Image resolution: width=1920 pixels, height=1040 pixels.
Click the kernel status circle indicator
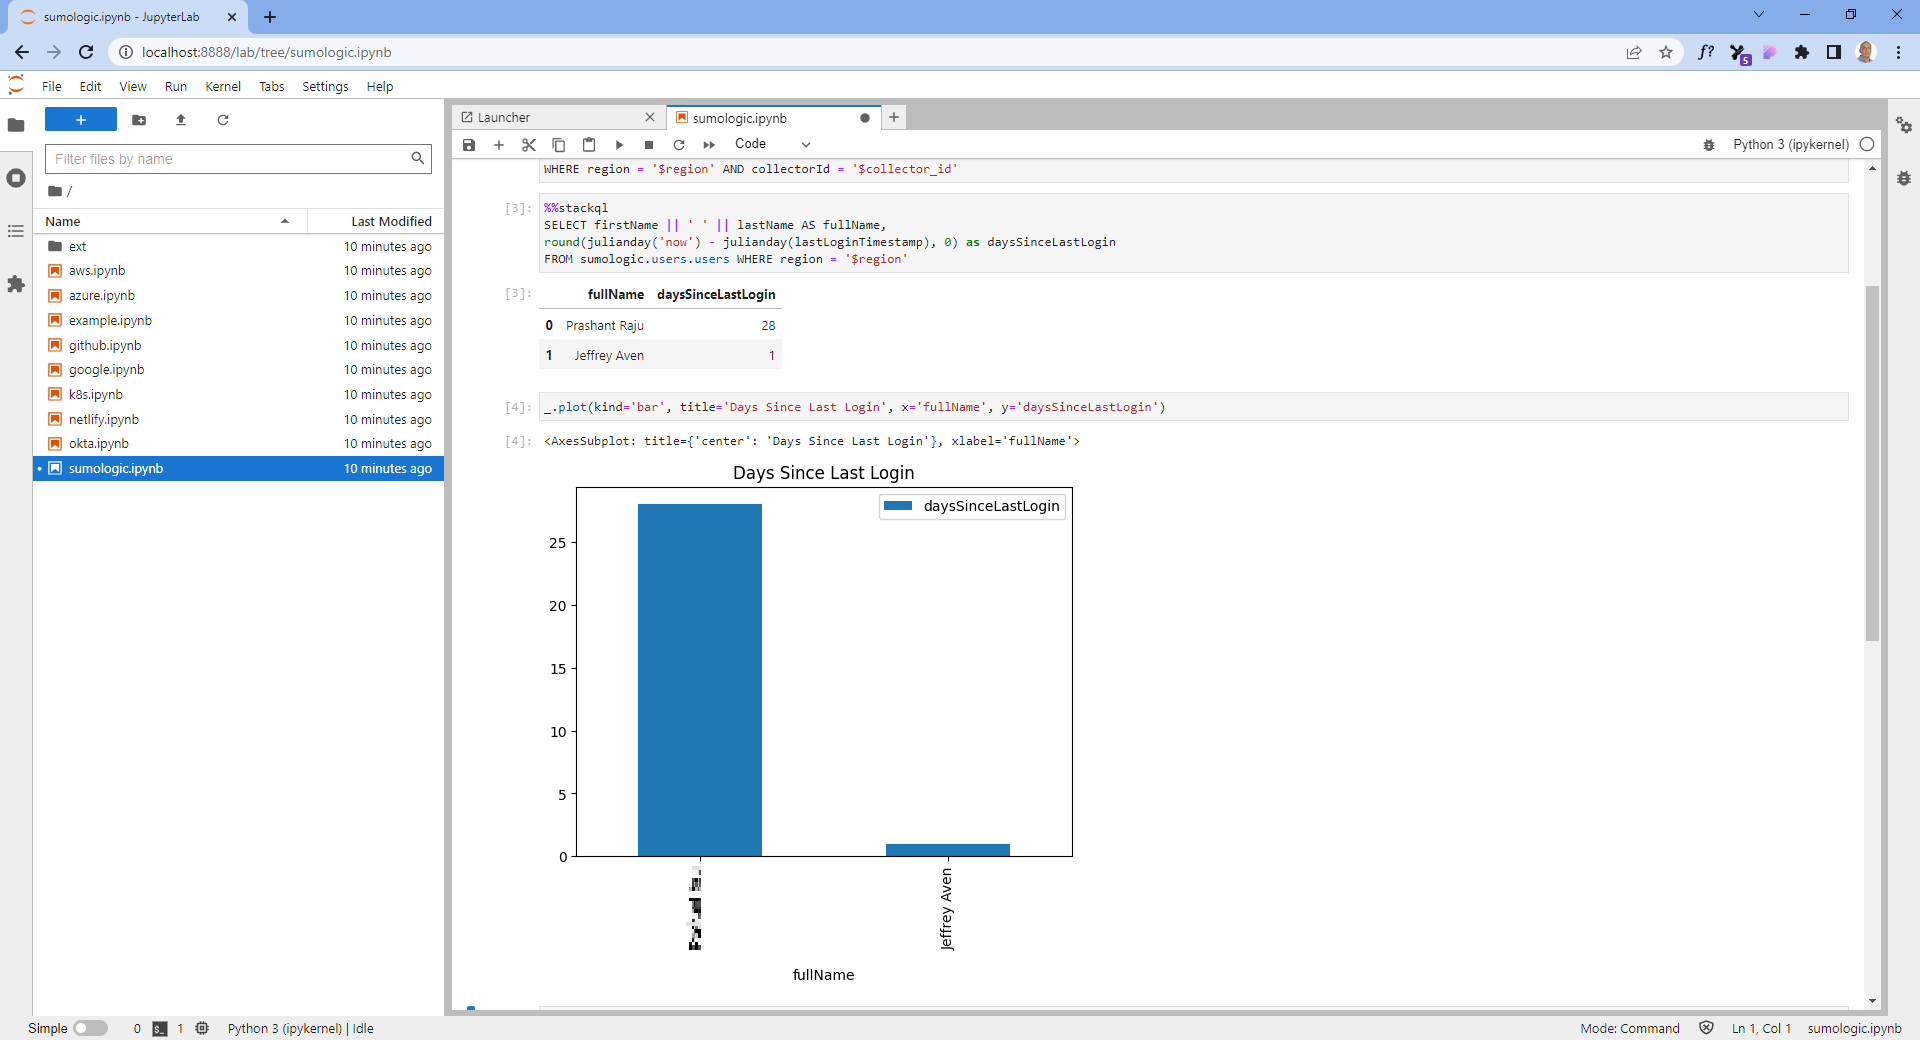(1868, 144)
